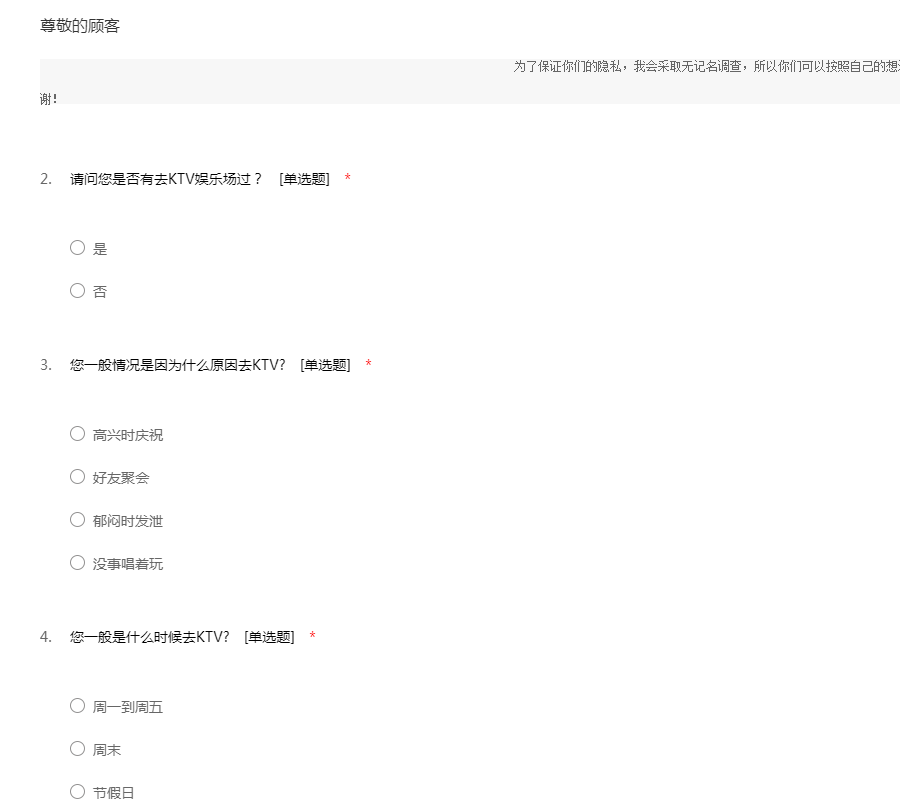
Task: Click question 4 title about when visiting KTV
Action: [x=150, y=637]
